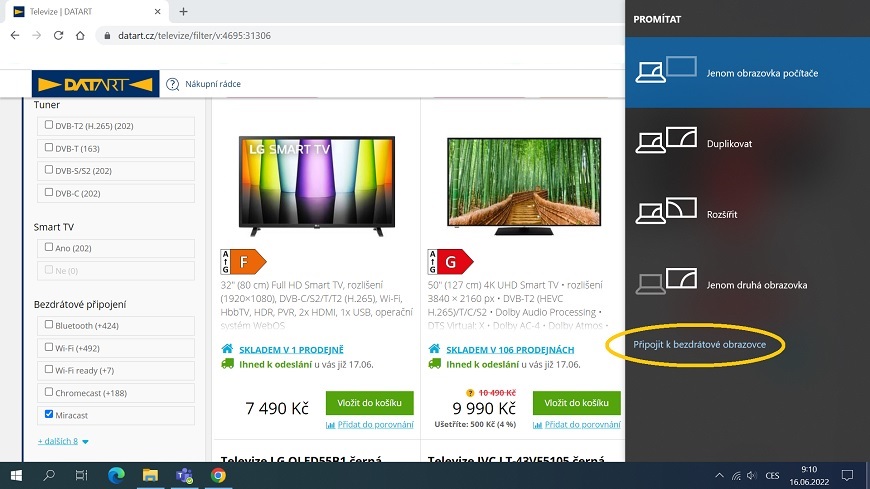Open File Explorer from taskbar

click(150, 476)
